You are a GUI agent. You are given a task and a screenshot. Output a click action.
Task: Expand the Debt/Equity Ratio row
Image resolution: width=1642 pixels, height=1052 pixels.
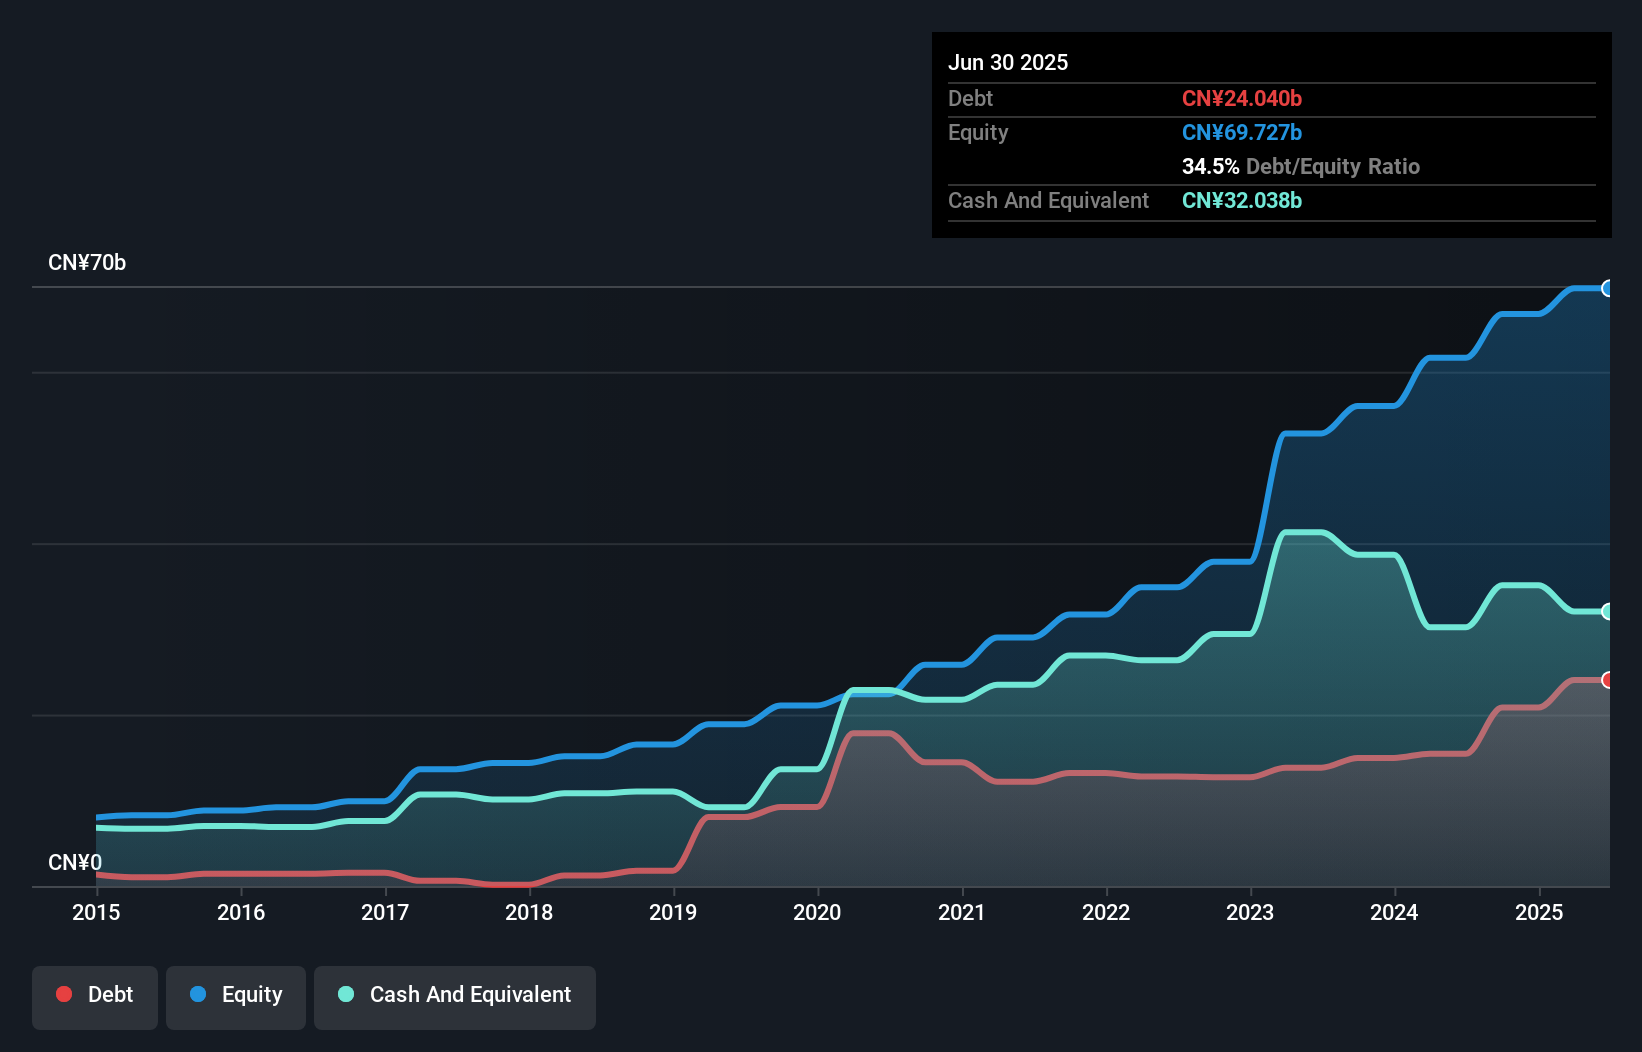point(1300,167)
